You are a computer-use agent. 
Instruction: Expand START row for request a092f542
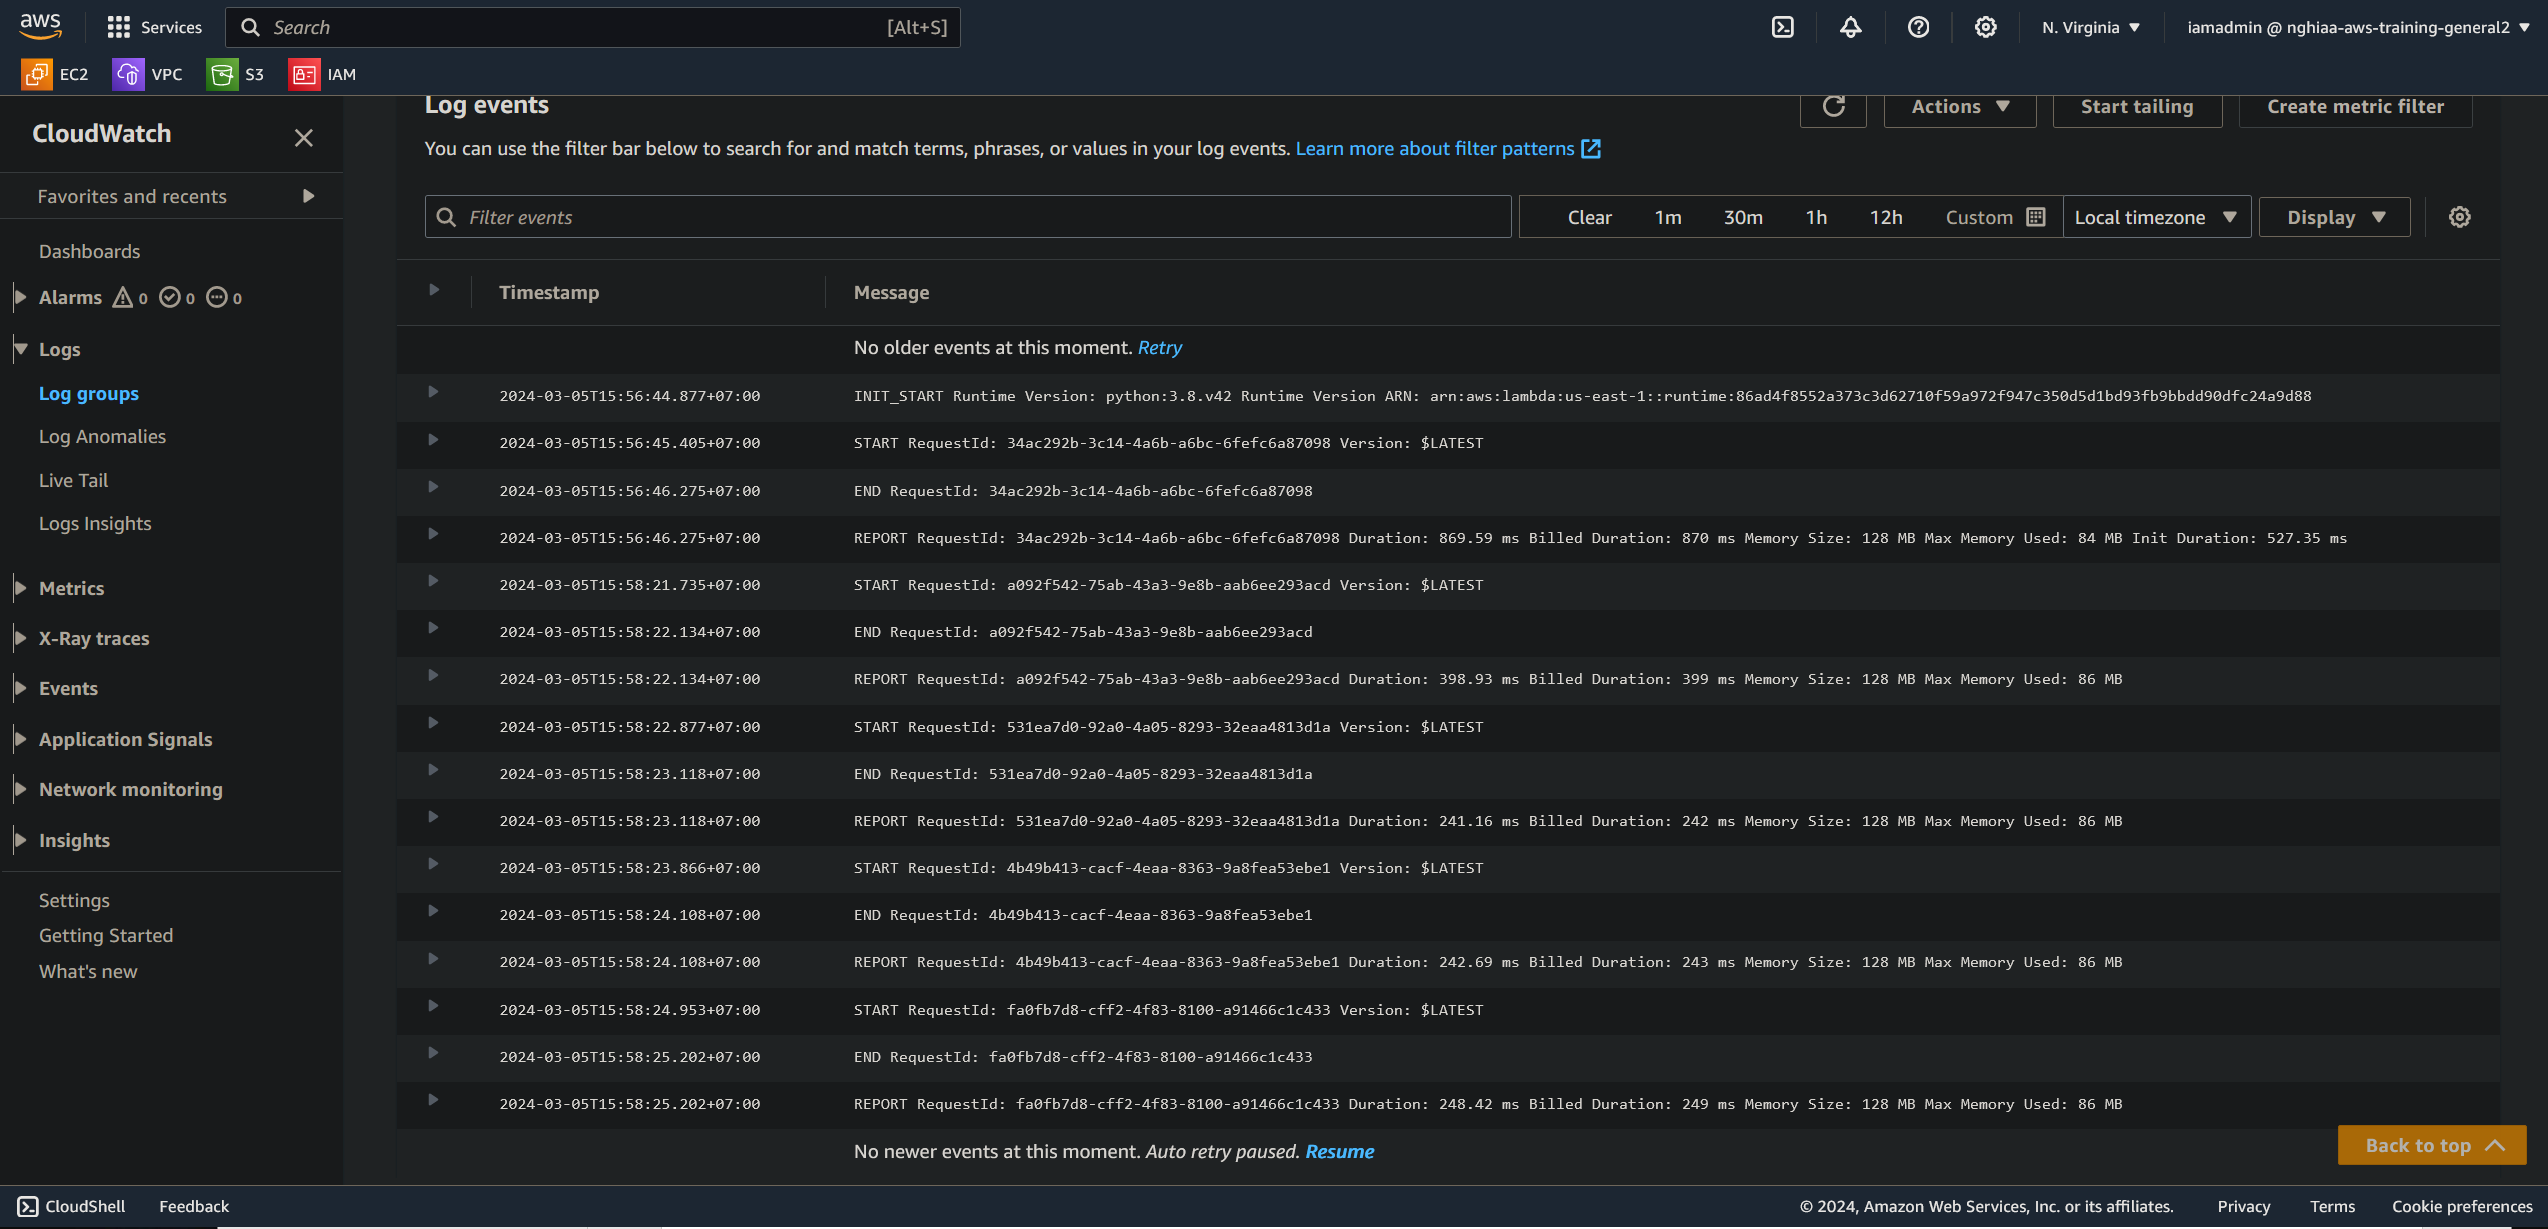433,581
